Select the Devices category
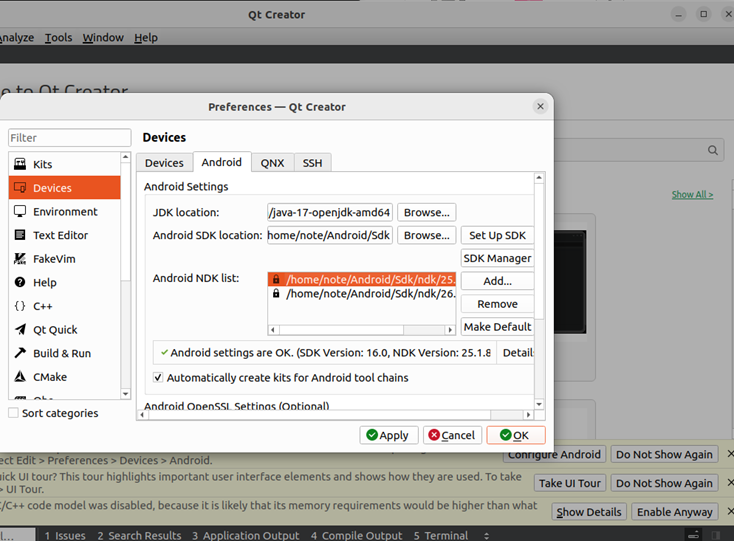The image size is (734, 541). click(65, 188)
